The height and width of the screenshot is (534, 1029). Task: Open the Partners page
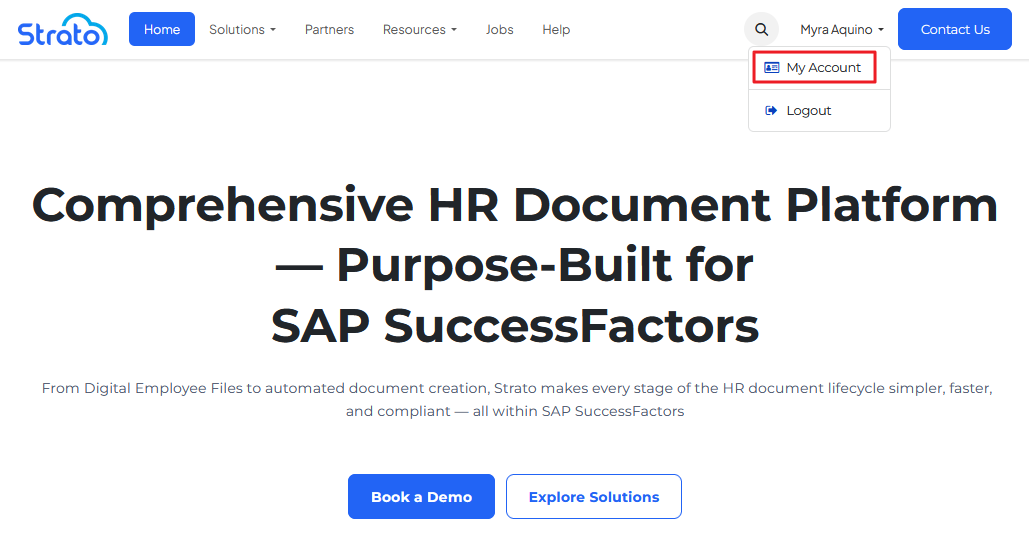[x=329, y=30]
